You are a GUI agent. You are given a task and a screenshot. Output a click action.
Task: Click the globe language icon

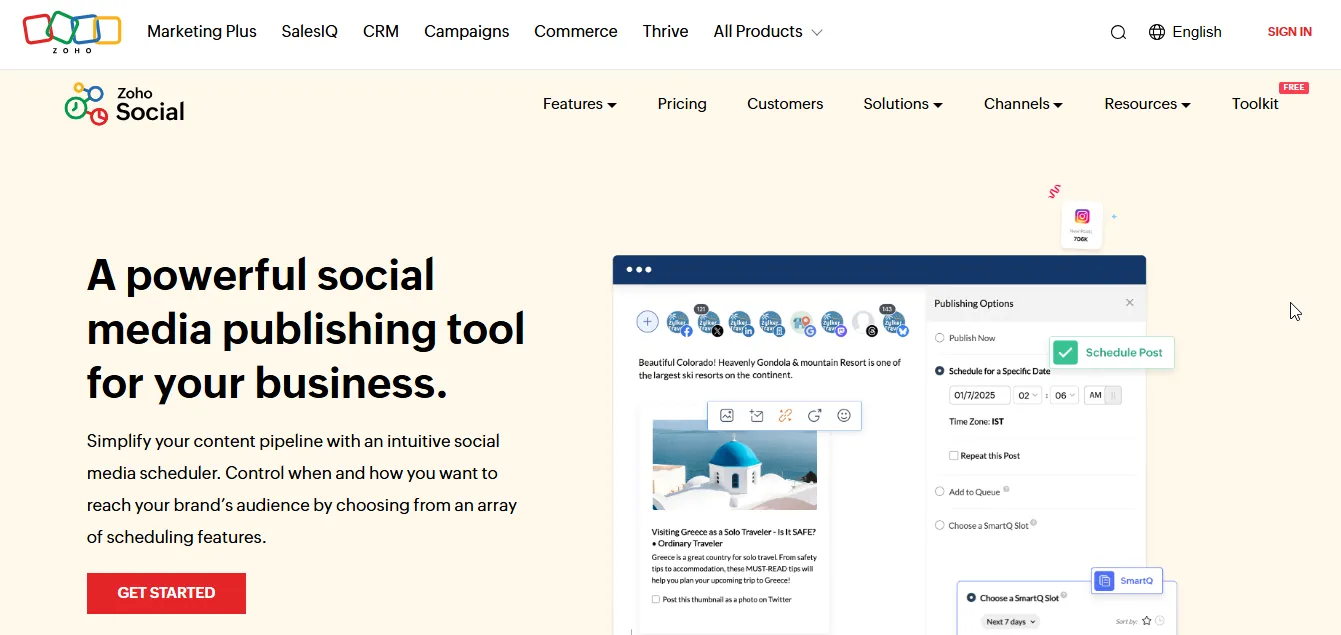point(1157,32)
